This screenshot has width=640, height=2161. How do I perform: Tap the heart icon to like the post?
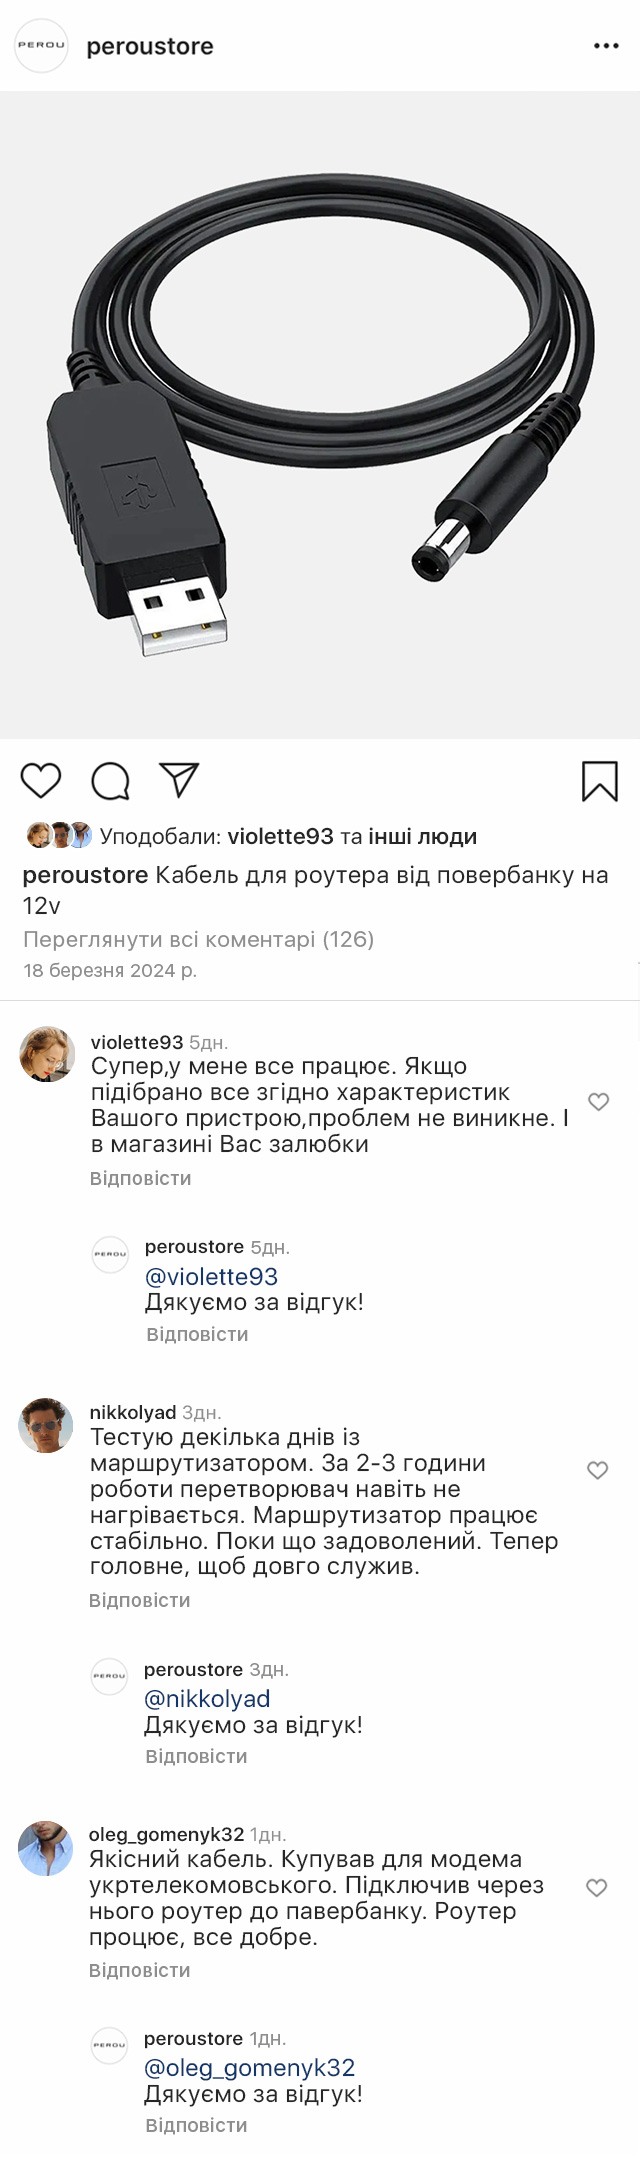(x=41, y=781)
